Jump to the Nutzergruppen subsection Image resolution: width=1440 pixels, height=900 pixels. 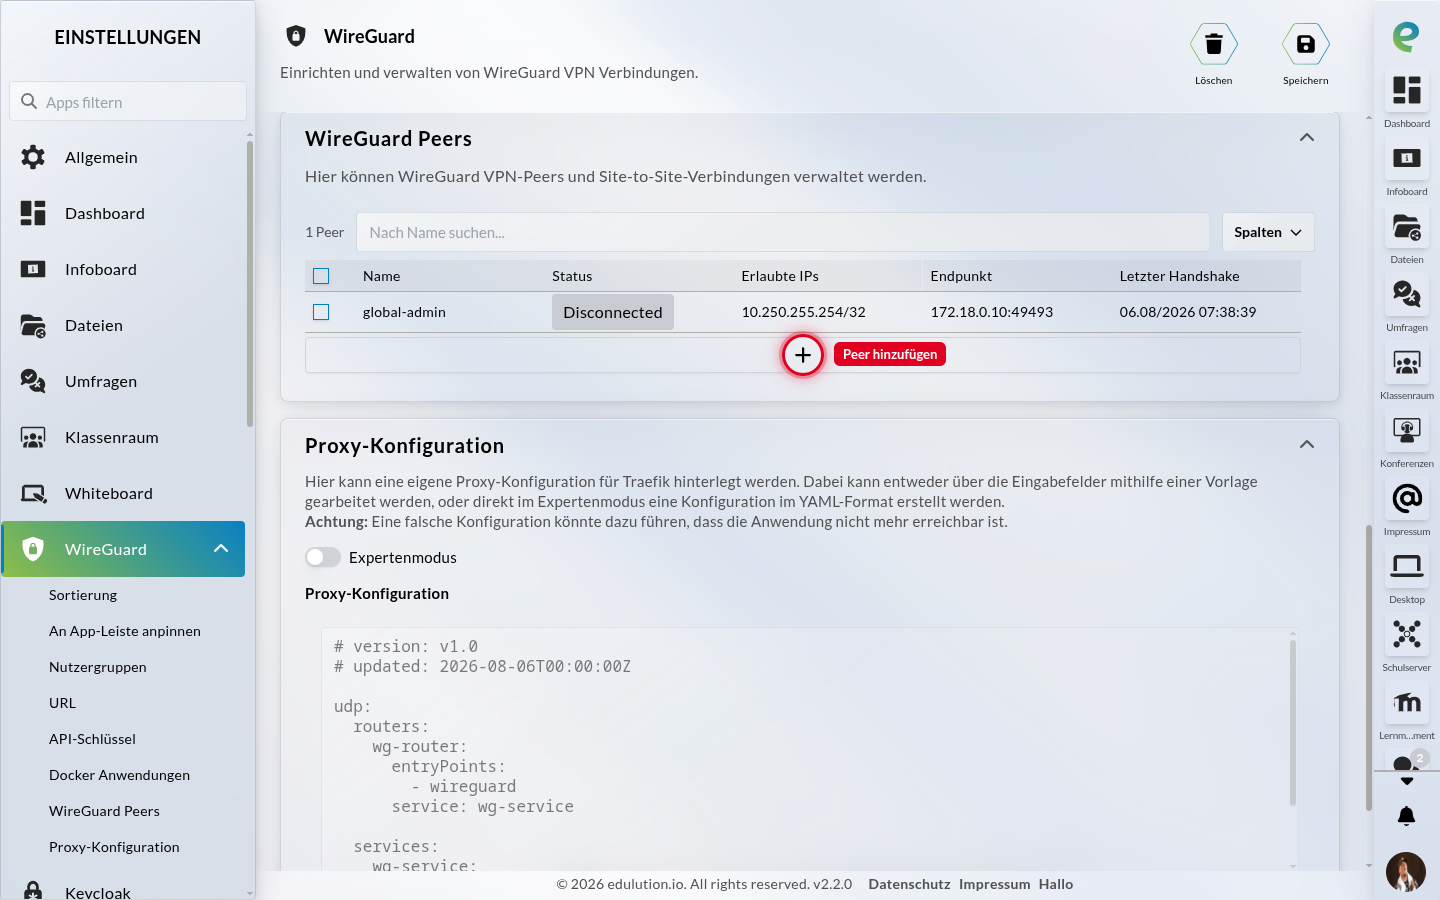98,667
